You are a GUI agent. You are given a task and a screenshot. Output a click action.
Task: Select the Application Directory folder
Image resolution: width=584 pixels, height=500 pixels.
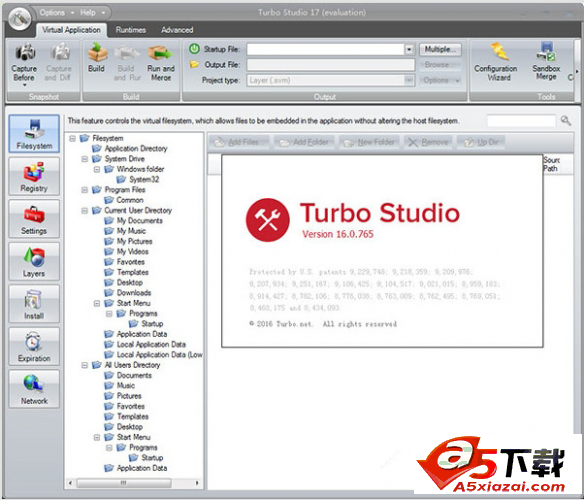(129, 149)
